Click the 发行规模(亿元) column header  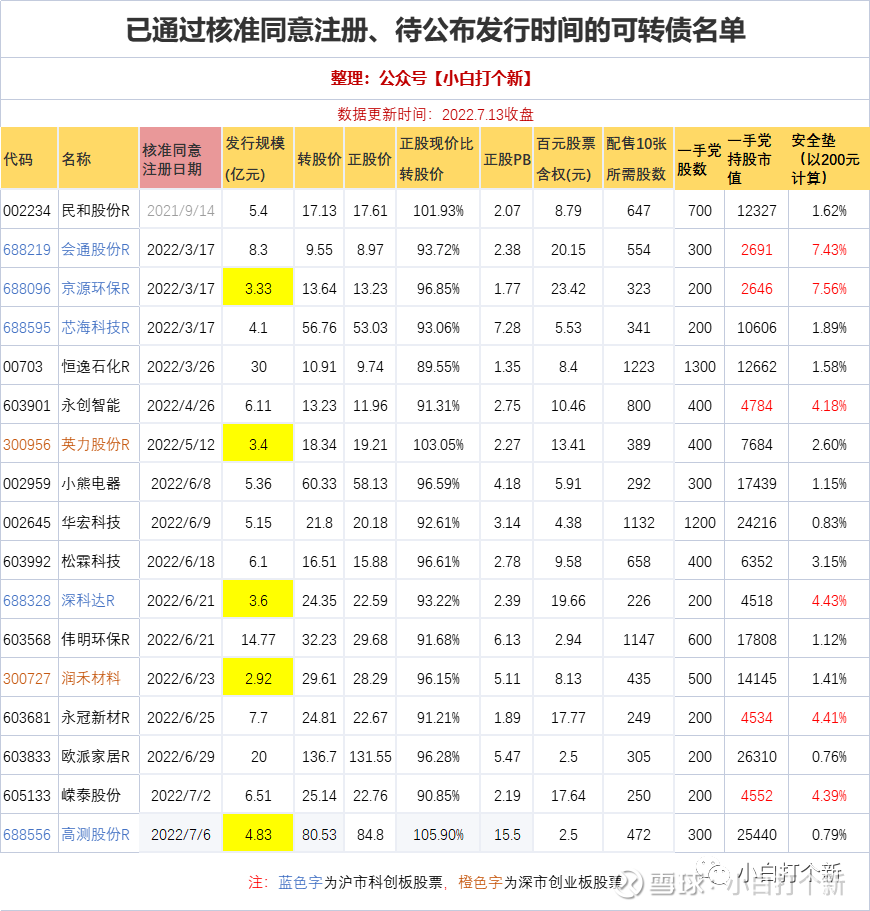click(258, 158)
